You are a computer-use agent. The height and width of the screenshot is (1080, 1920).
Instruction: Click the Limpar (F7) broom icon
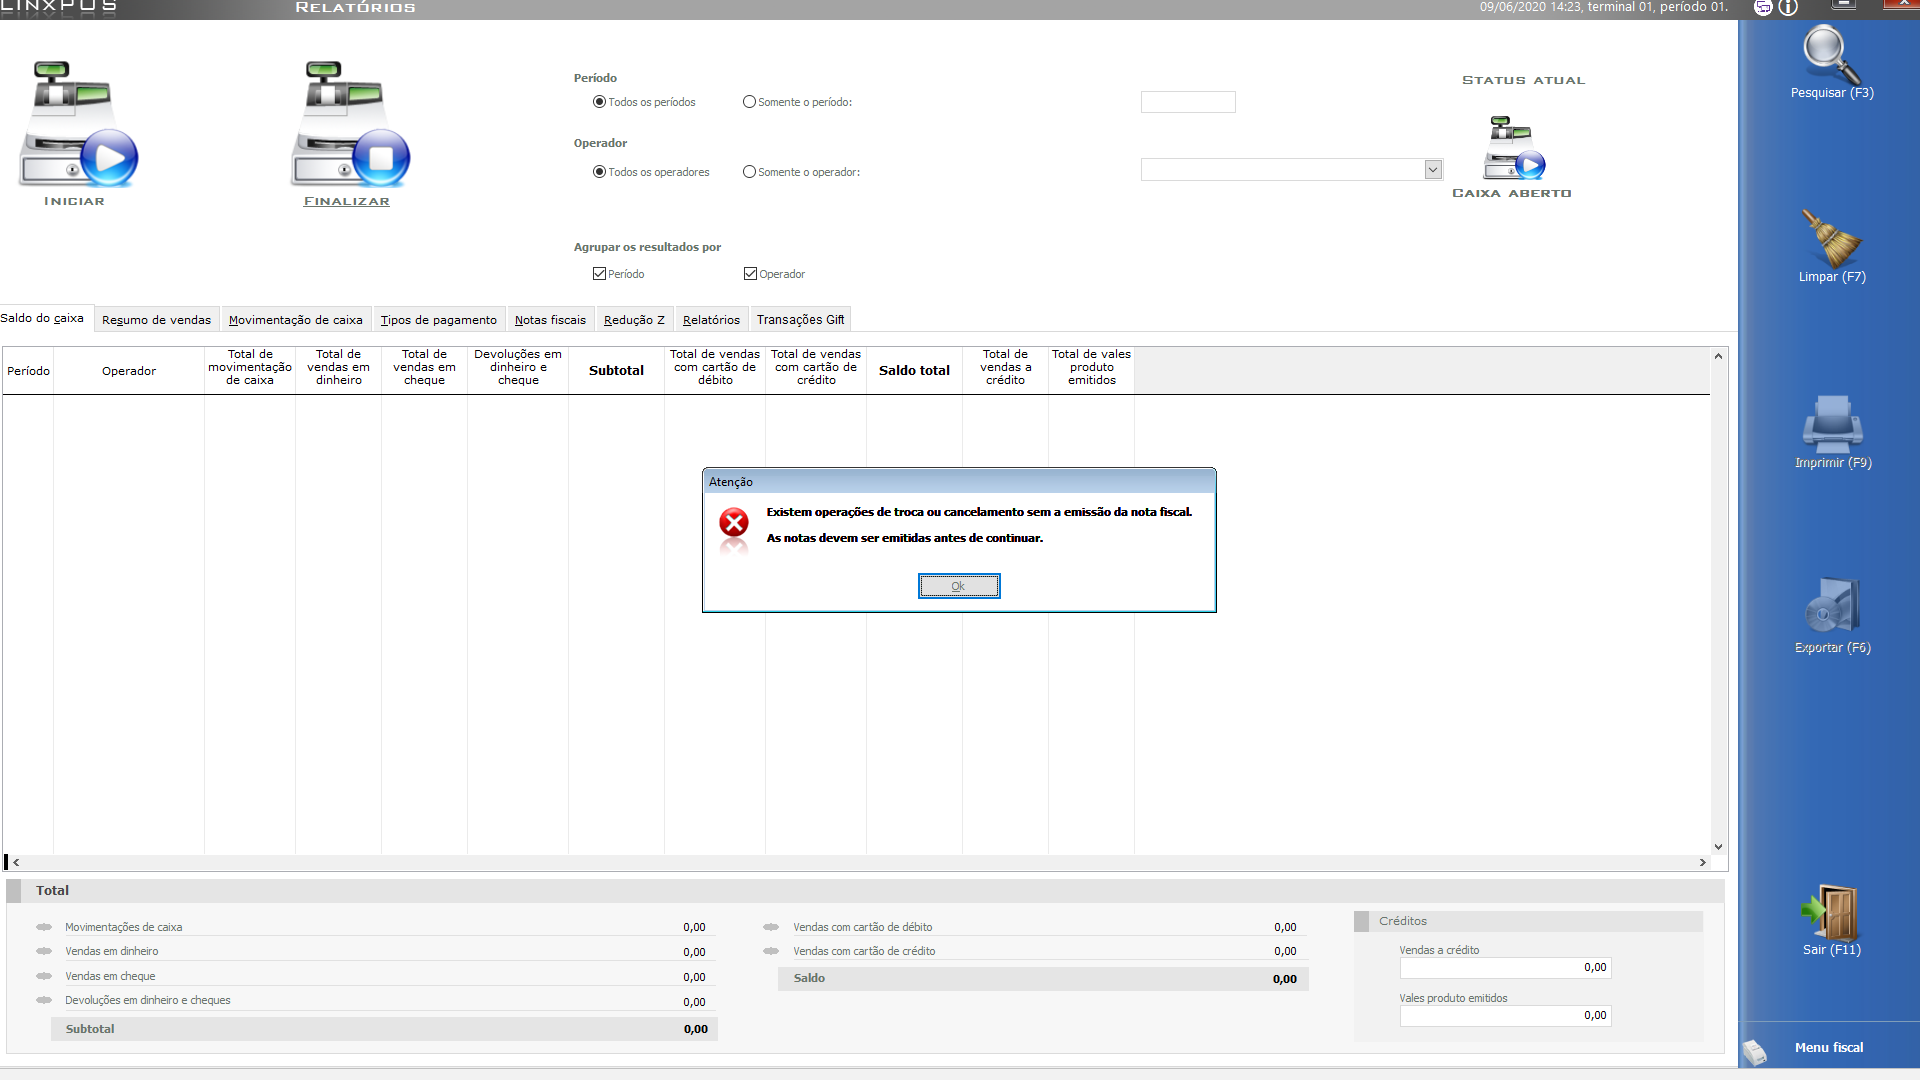[x=1831, y=238]
